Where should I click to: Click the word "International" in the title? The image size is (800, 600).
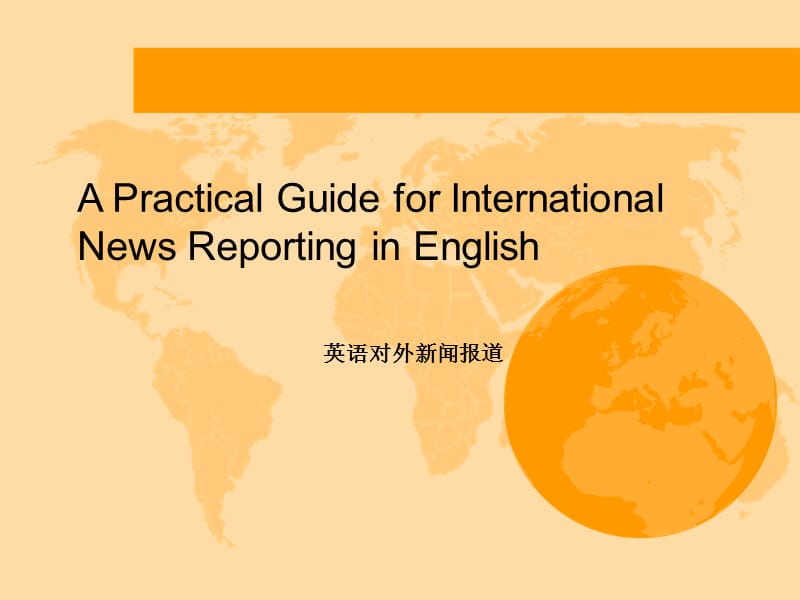[558, 199]
